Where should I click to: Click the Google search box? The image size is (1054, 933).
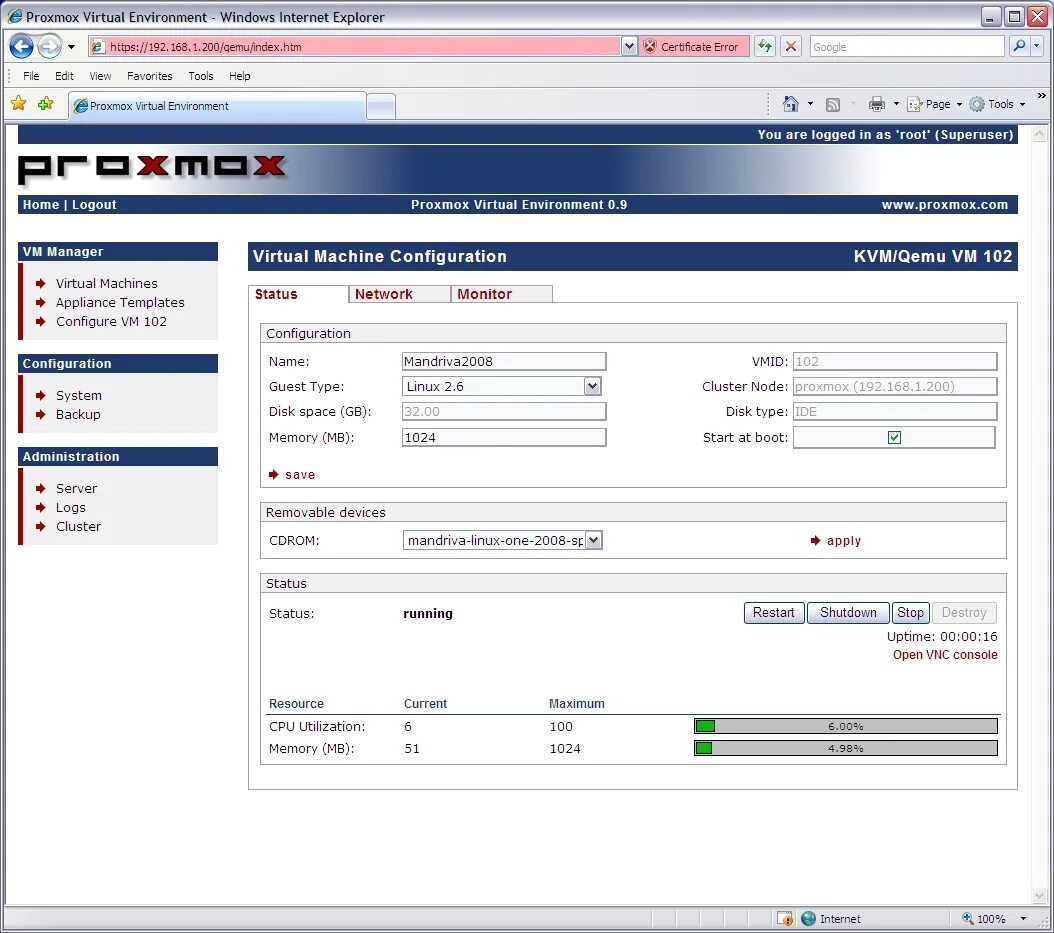[906, 46]
